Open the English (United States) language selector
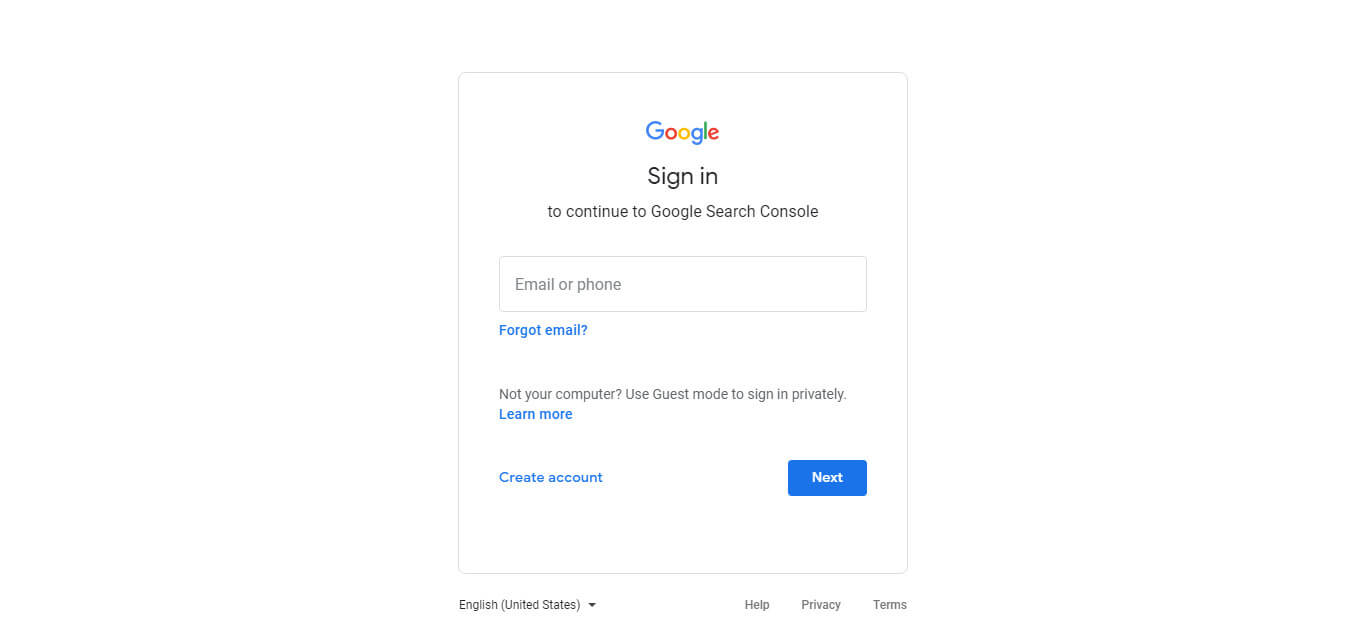1365x631 pixels. coord(520,605)
